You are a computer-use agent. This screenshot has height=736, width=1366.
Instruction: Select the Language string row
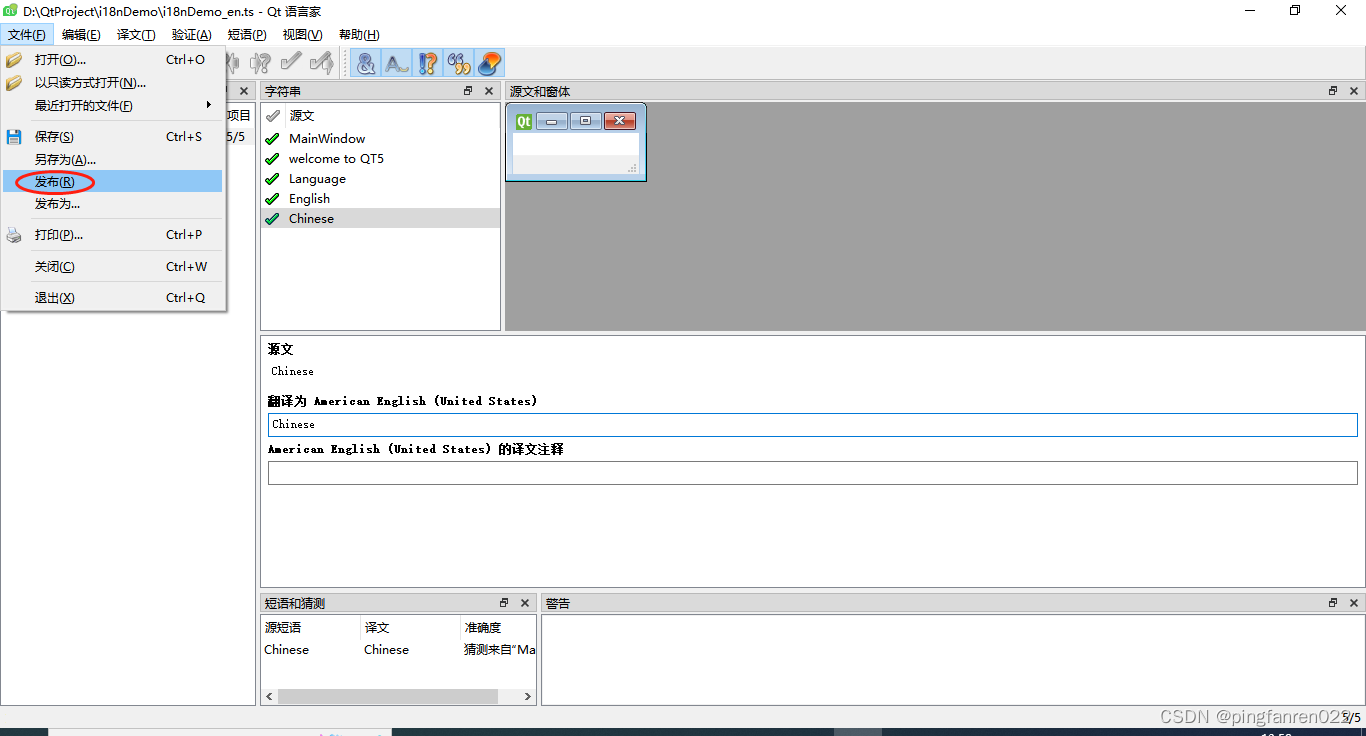pos(380,179)
